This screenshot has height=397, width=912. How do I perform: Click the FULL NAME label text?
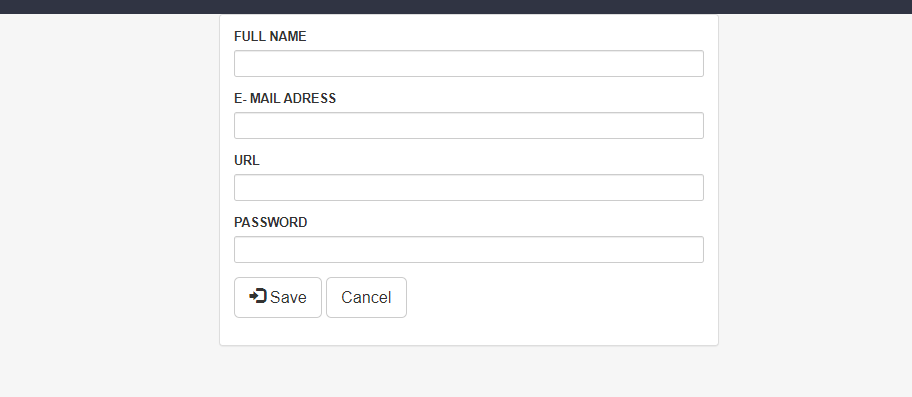(270, 37)
